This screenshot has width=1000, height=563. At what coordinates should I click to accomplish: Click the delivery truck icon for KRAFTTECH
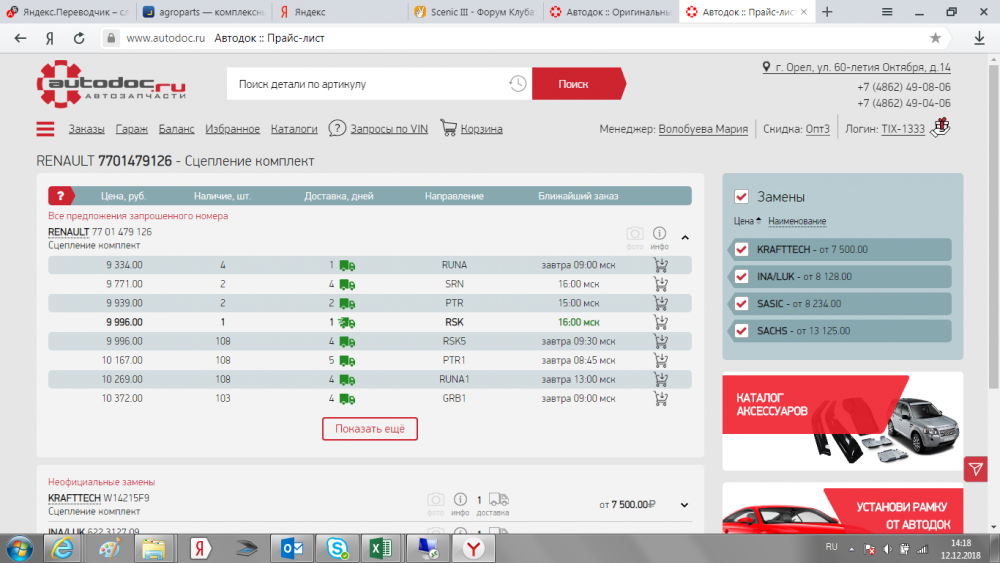(499, 499)
